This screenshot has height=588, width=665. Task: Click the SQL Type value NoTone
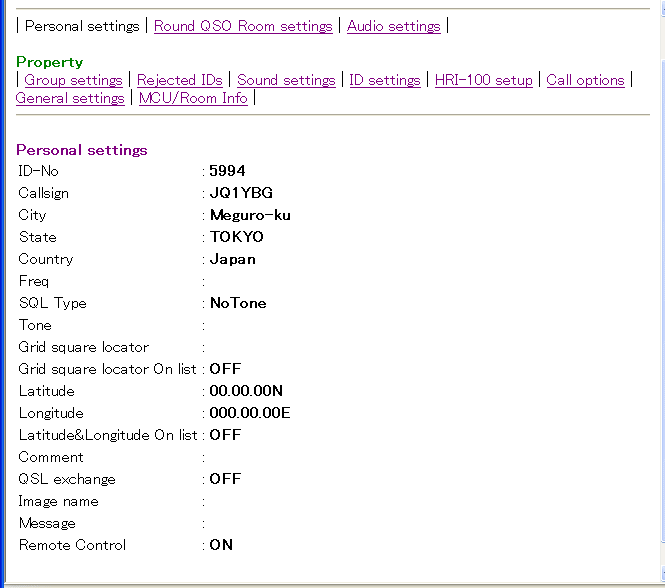(238, 303)
